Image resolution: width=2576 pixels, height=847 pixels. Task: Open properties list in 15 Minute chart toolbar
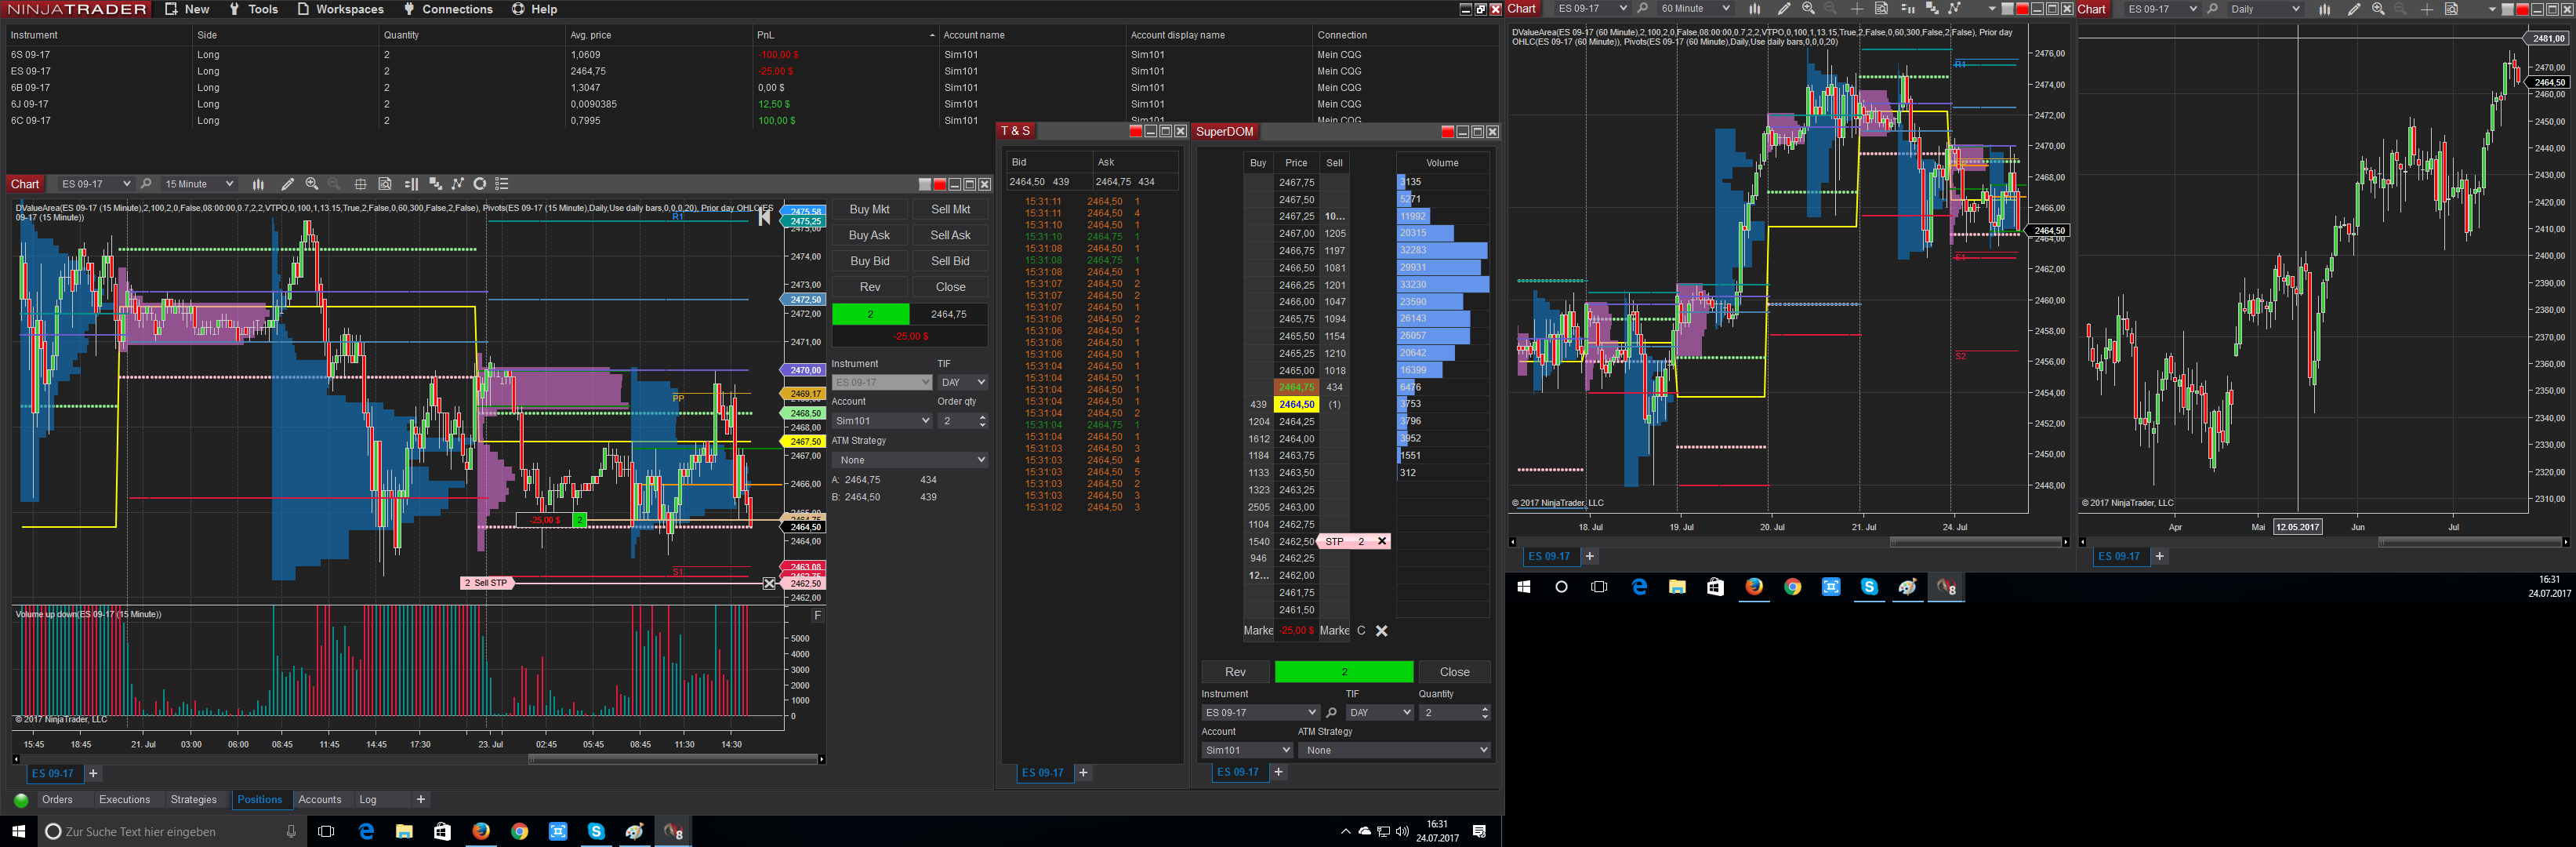pos(502,184)
